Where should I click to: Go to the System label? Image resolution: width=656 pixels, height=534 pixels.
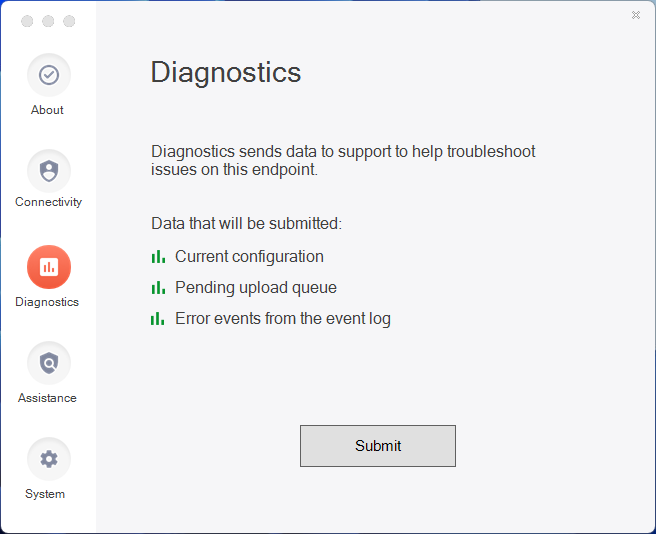click(45, 494)
